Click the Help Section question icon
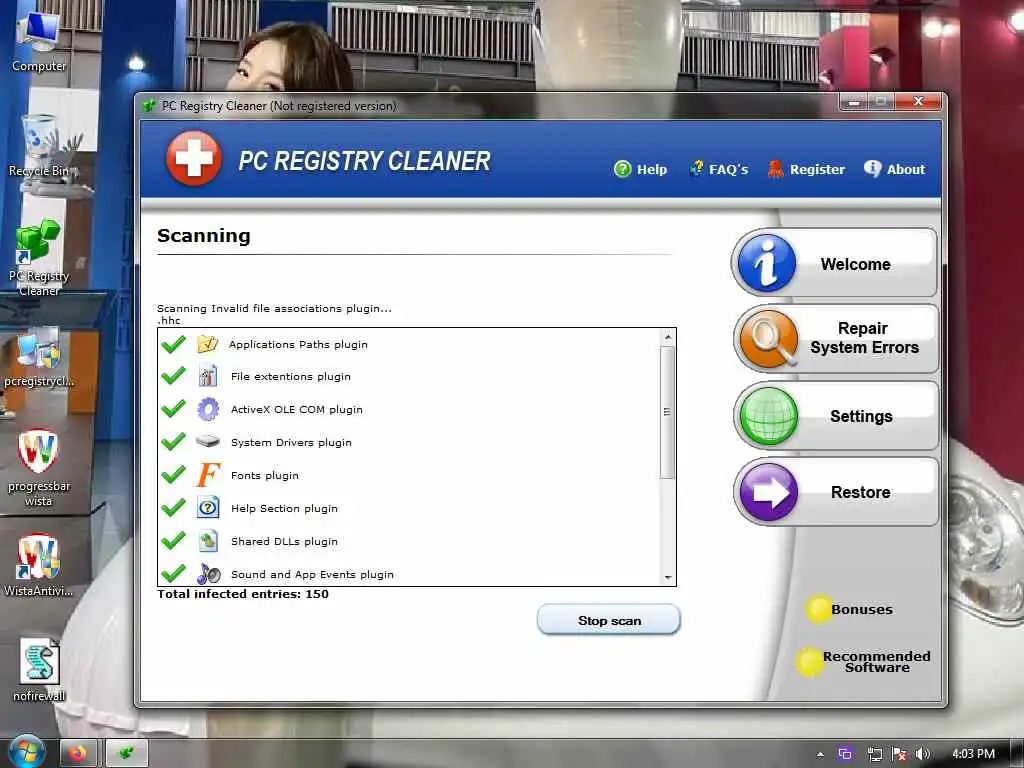Screen dimensions: 1024x768 click(x=208, y=508)
